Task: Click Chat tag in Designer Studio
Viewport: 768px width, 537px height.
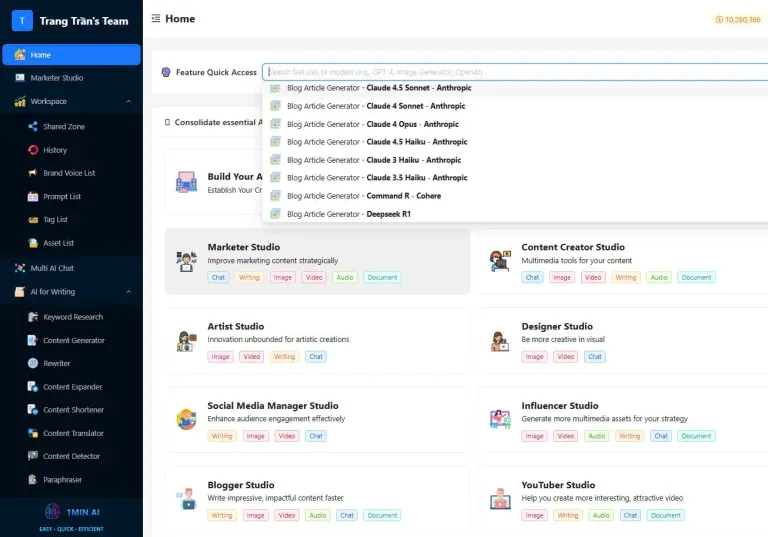Action: click(595, 357)
